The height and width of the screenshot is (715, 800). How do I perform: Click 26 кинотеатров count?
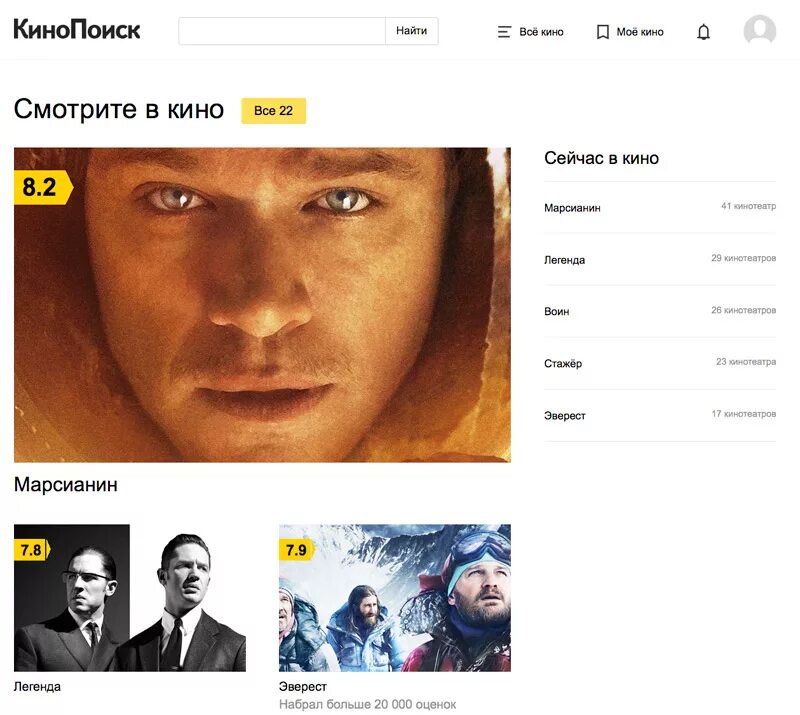tap(744, 310)
